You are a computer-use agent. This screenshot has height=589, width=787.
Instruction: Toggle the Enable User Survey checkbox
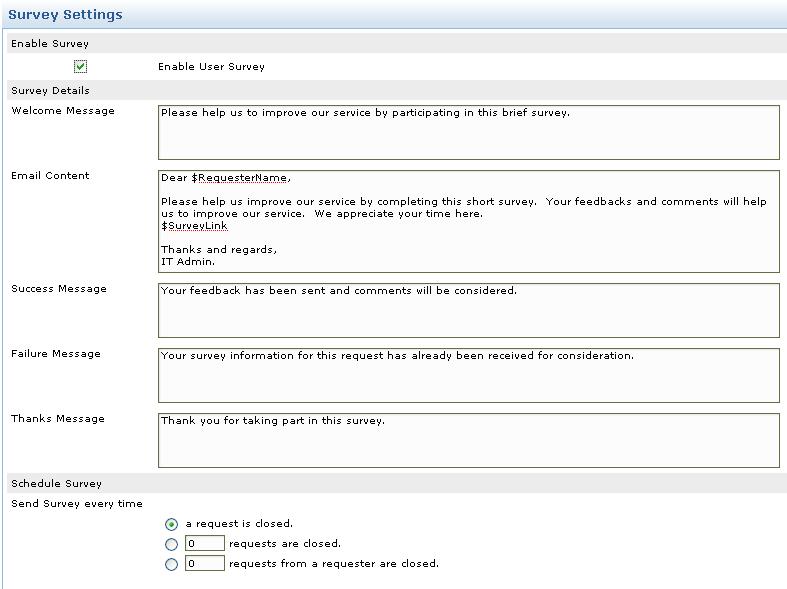tap(80, 67)
